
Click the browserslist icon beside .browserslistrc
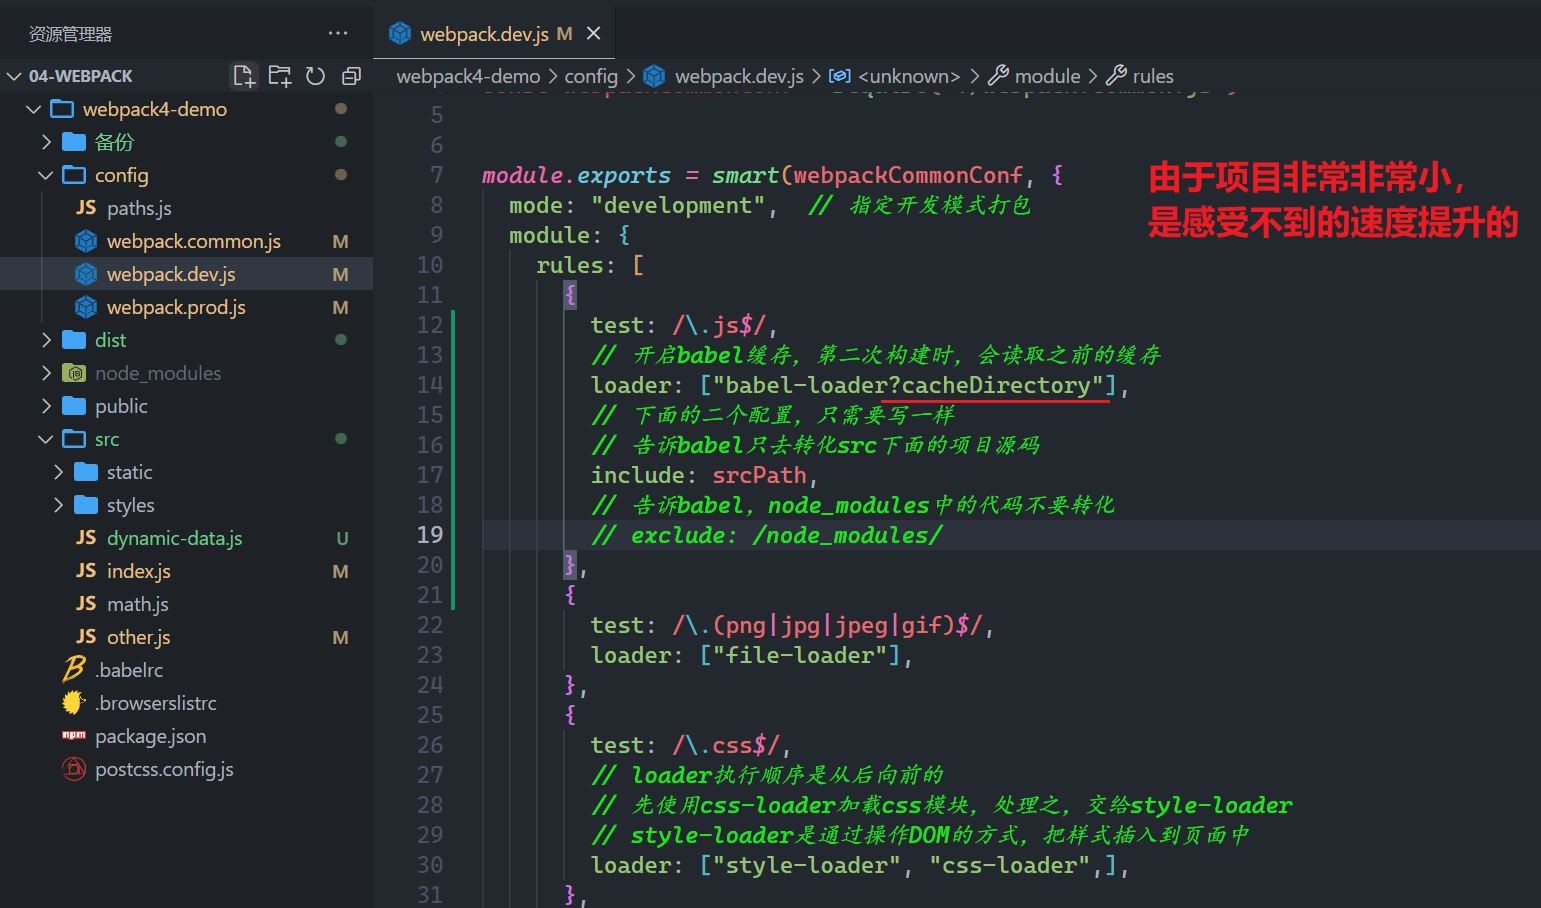pyautogui.click(x=74, y=703)
